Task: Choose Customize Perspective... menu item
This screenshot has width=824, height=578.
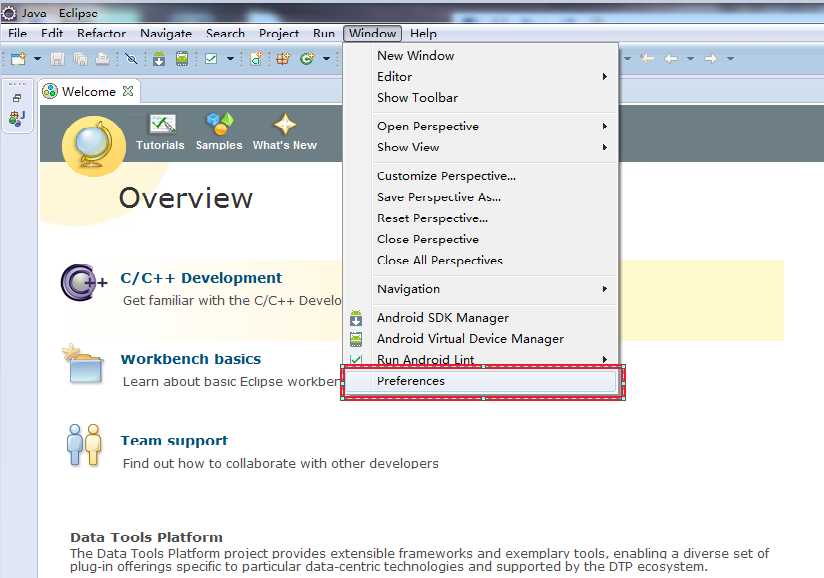Action: coord(481,176)
